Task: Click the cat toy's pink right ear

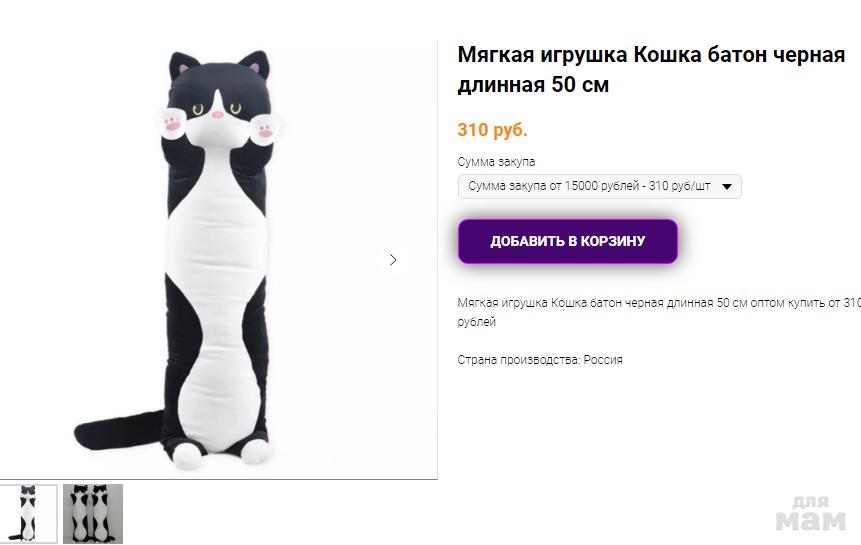Action: click(x=254, y=70)
